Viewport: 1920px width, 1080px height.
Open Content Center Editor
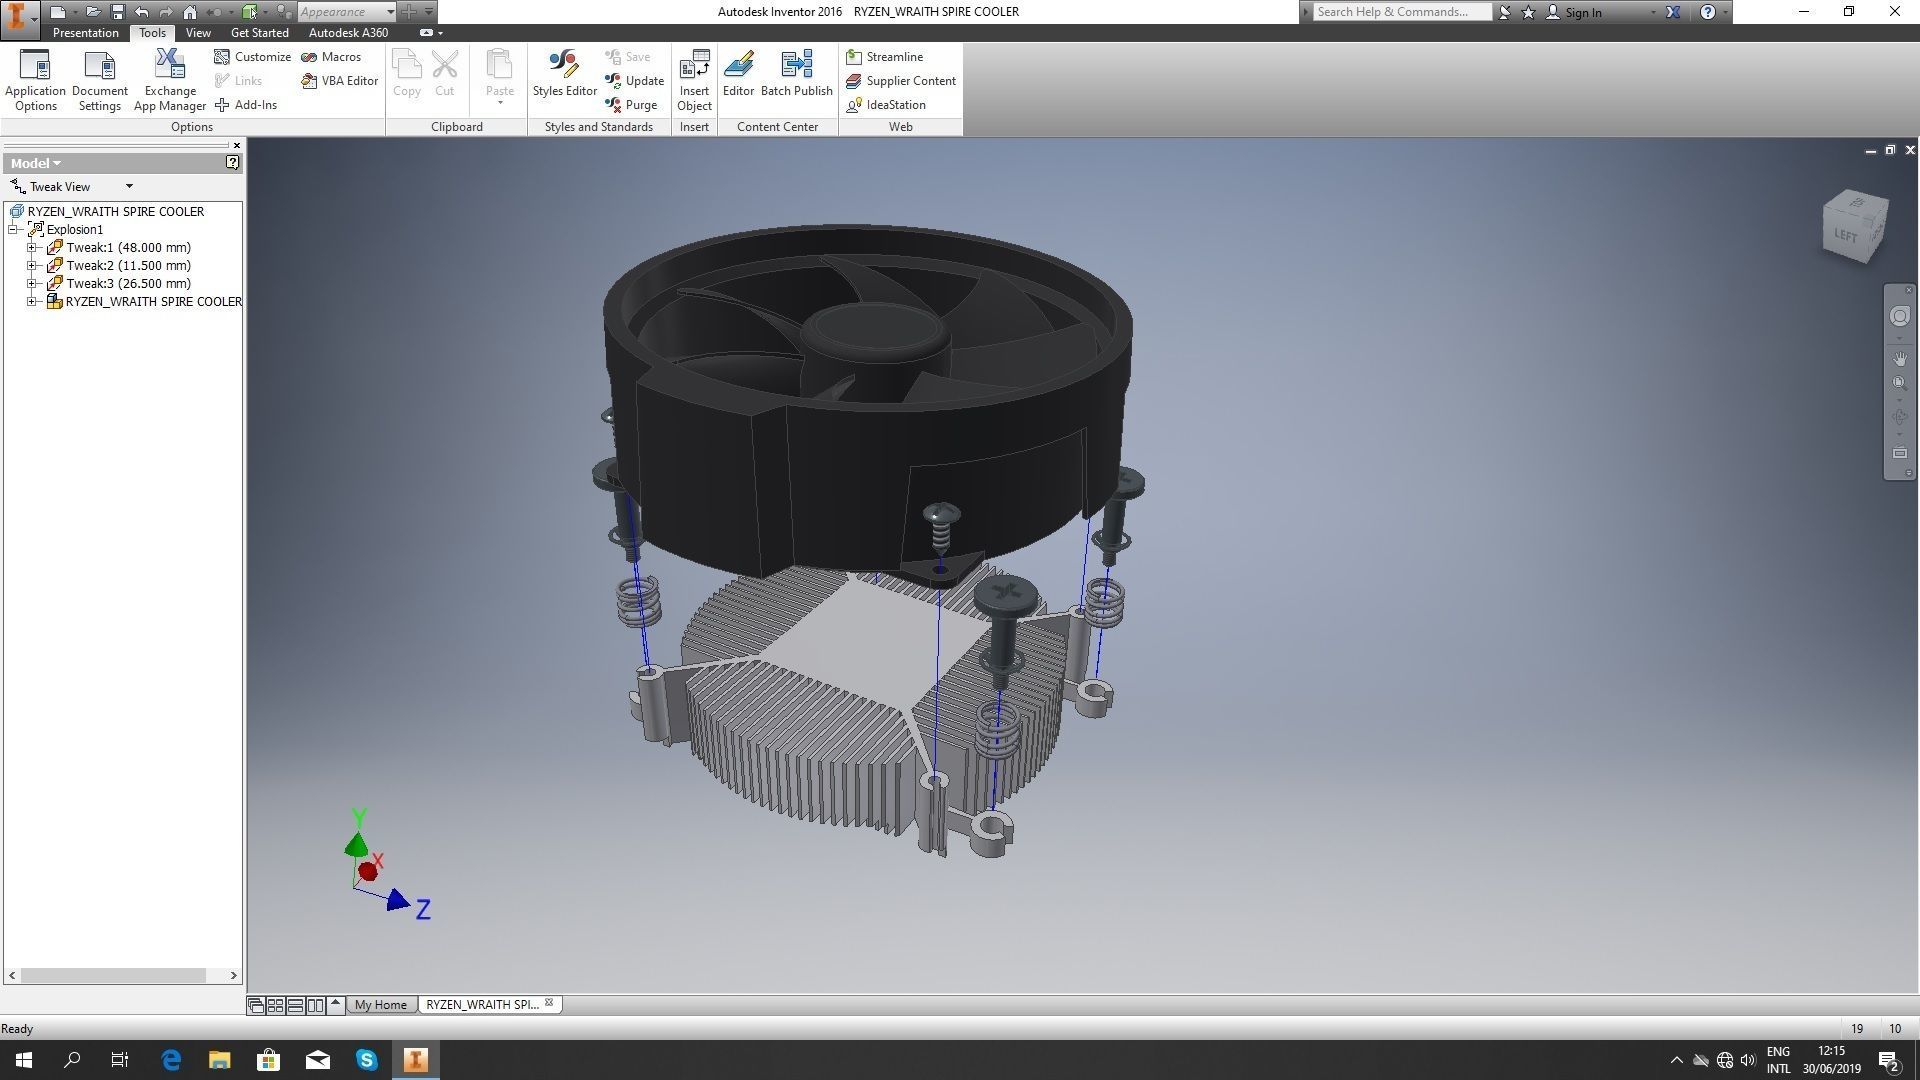[x=738, y=75]
